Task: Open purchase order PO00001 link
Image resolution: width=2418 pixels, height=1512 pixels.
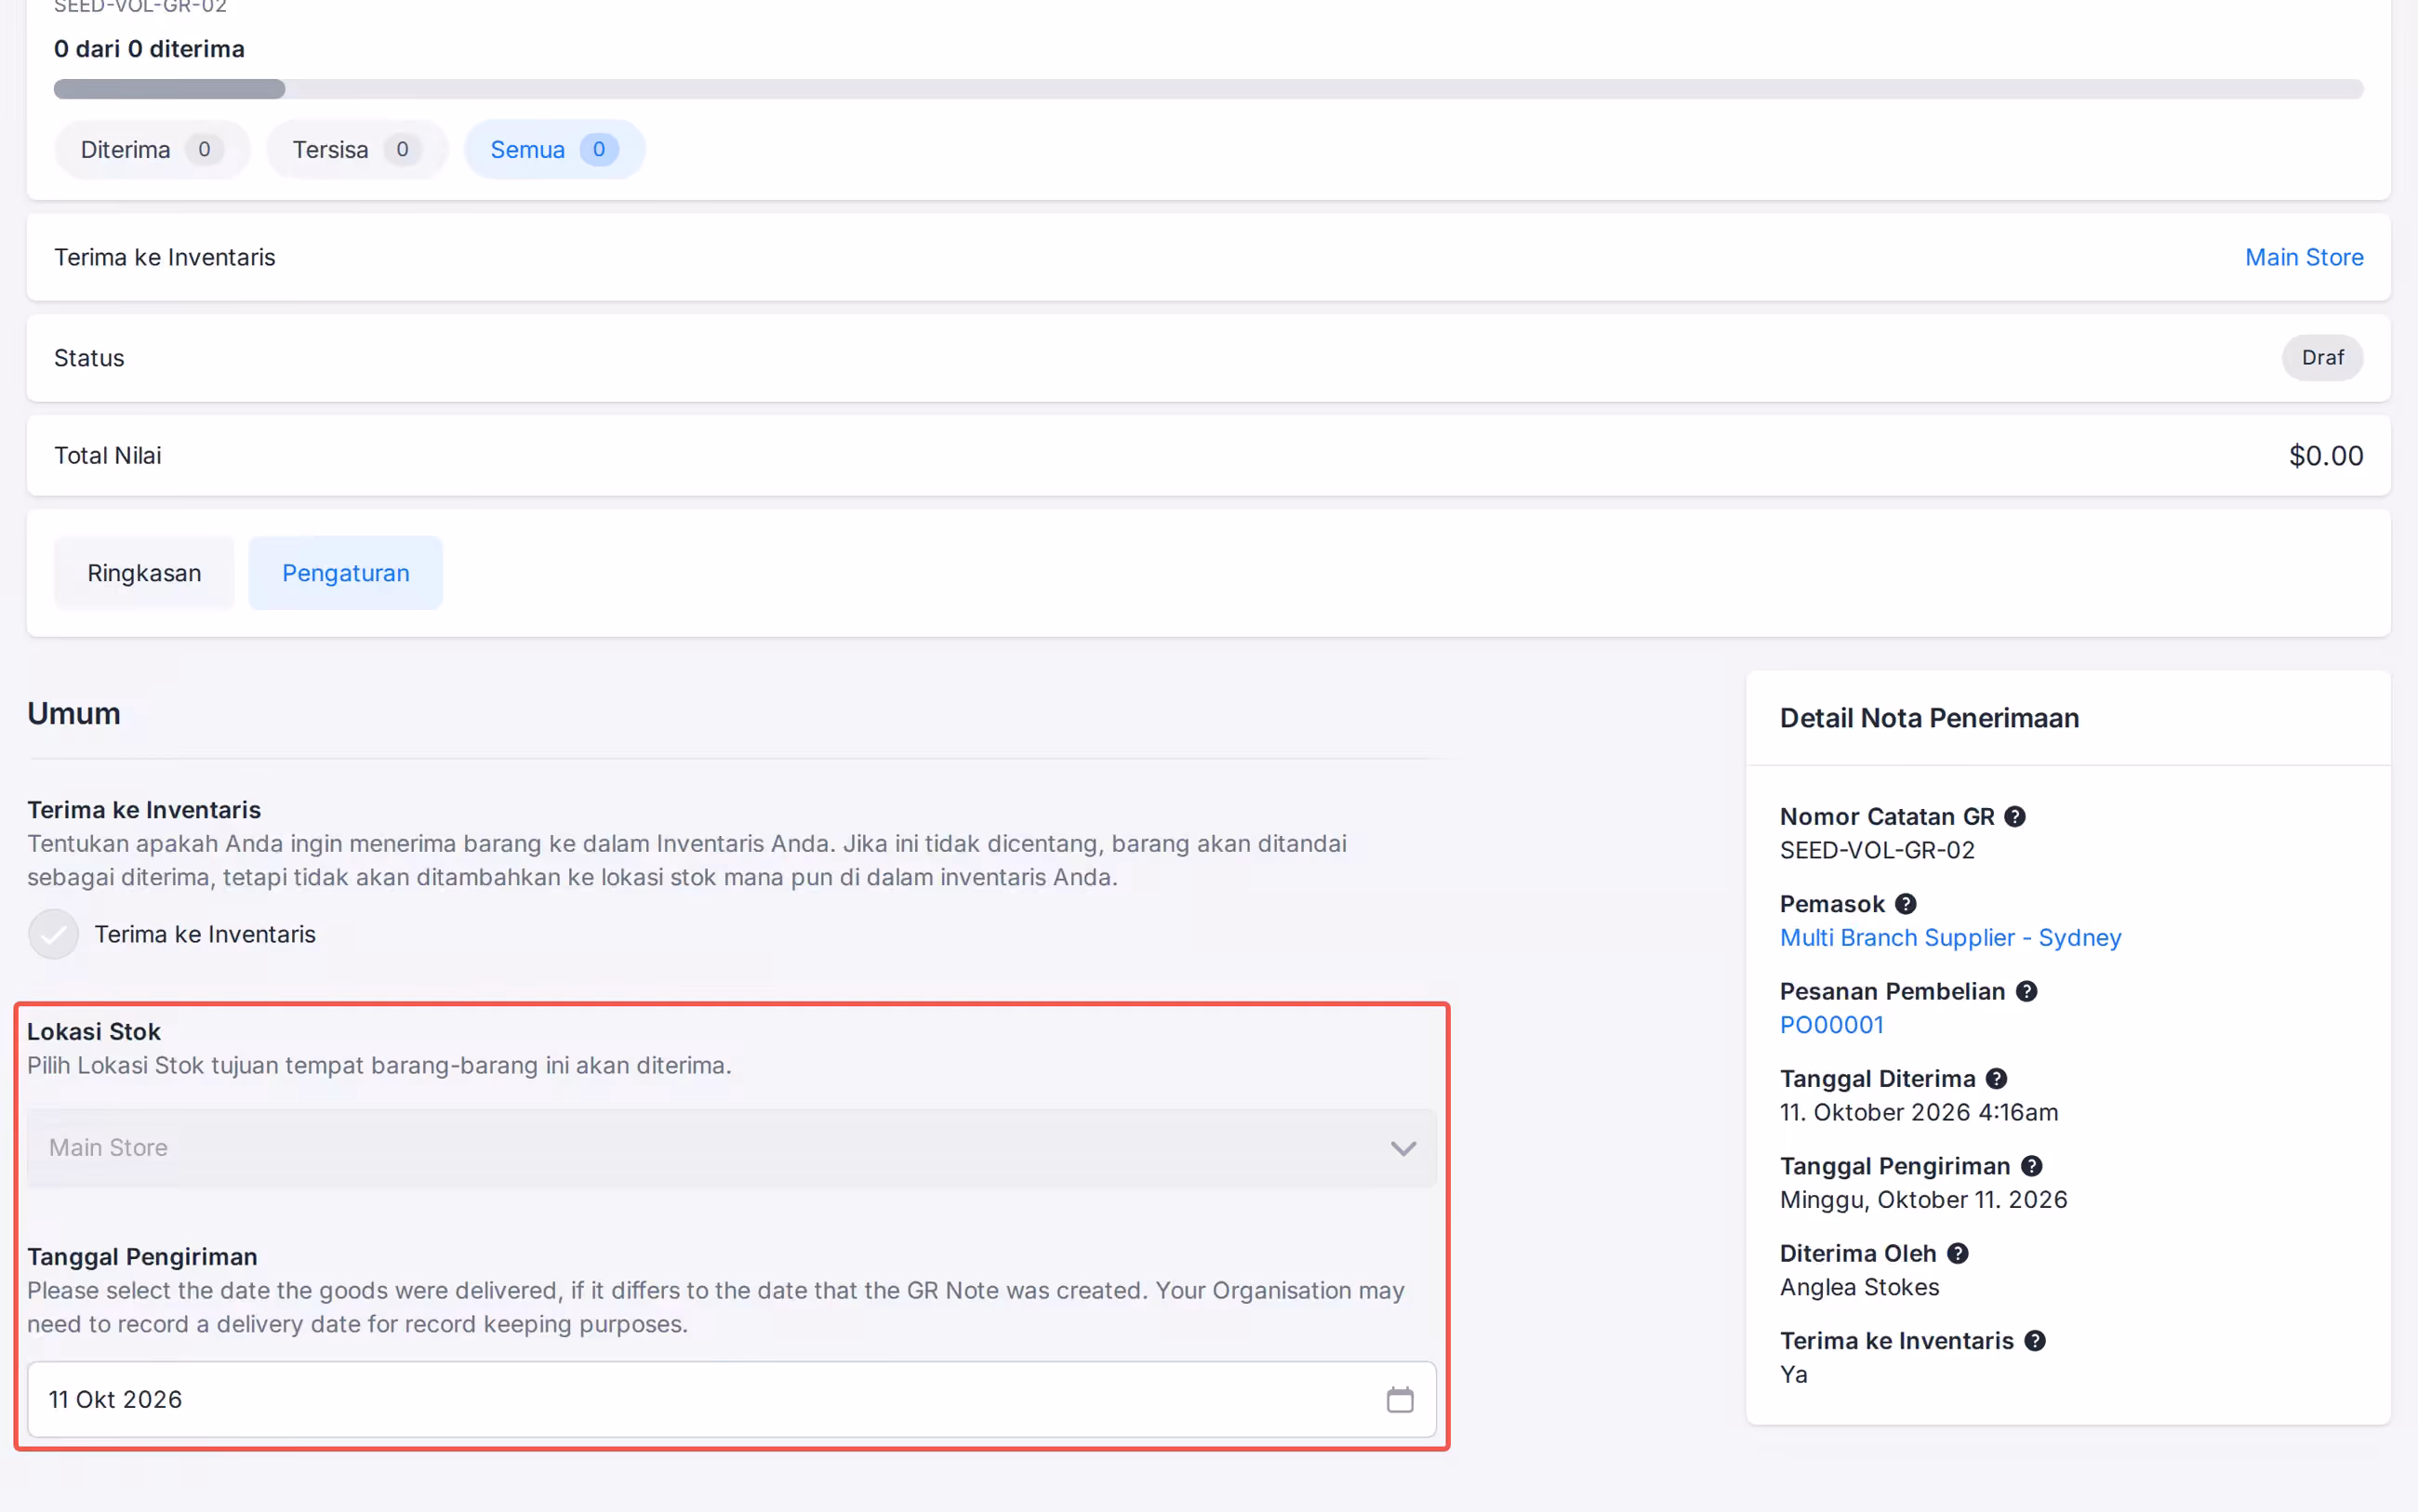Action: 1831,1025
